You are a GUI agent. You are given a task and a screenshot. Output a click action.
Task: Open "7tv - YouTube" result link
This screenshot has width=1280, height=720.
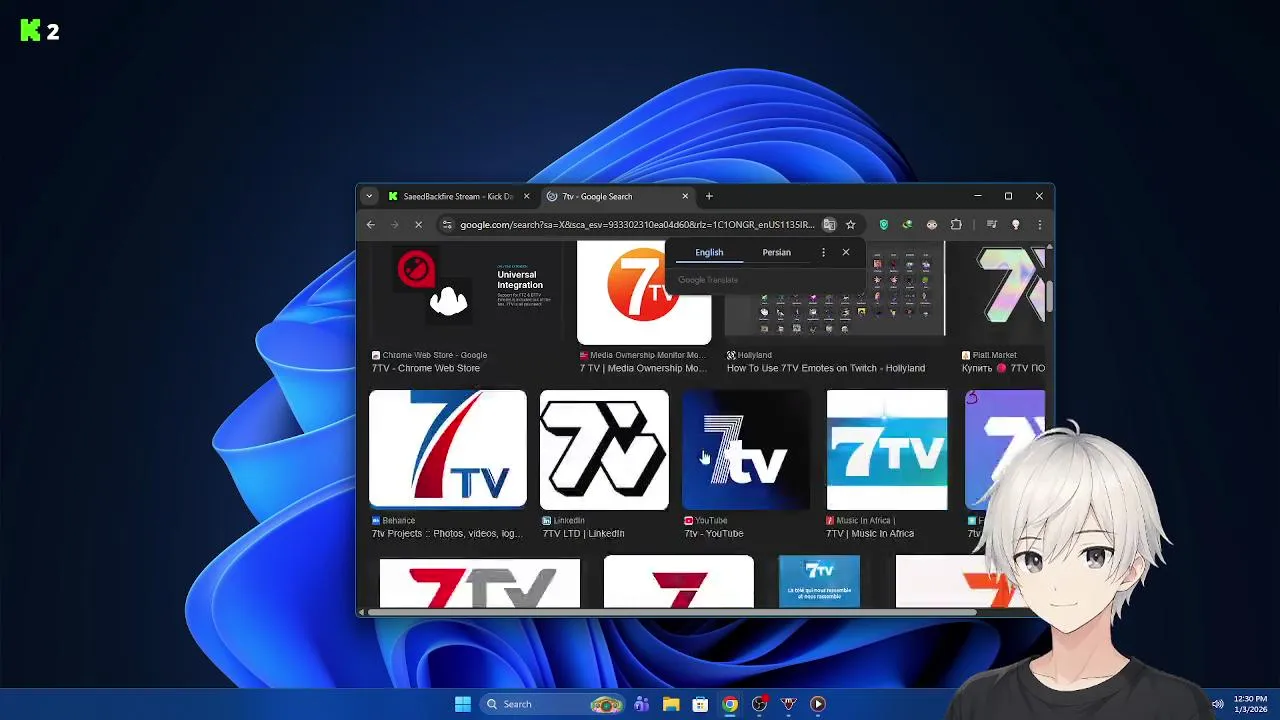click(714, 533)
